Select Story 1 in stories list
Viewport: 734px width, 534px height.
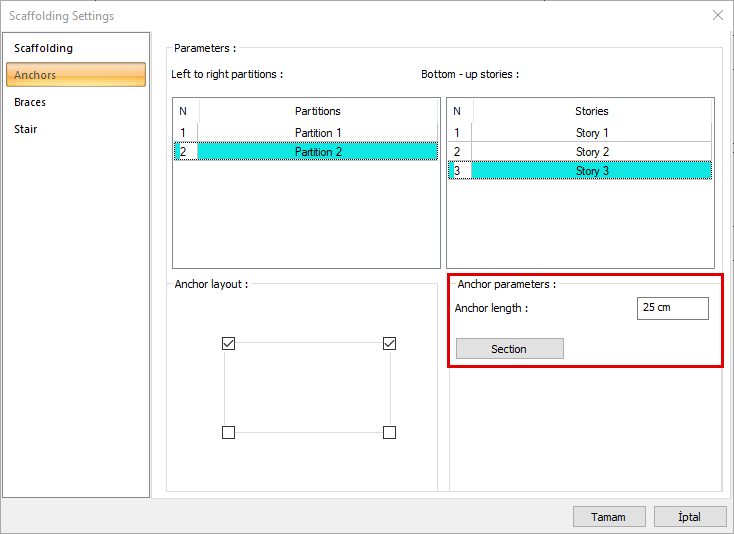(591, 133)
